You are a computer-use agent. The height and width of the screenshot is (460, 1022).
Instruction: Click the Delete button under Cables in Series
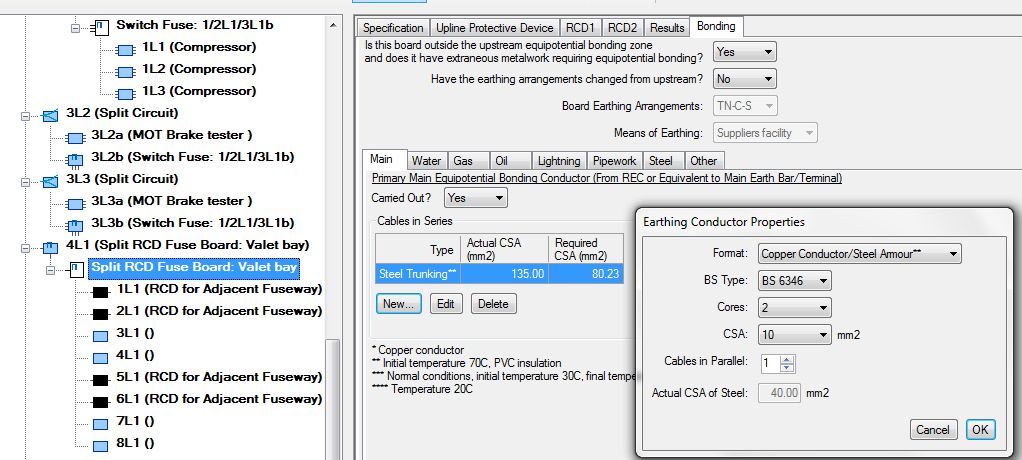pos(493,304)
